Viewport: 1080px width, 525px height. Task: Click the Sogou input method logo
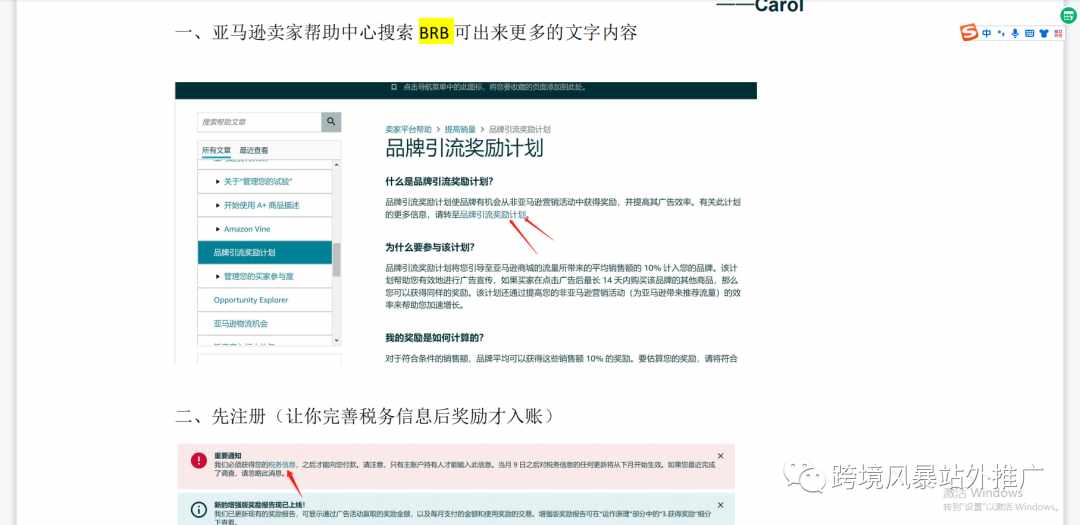[970, 32]
